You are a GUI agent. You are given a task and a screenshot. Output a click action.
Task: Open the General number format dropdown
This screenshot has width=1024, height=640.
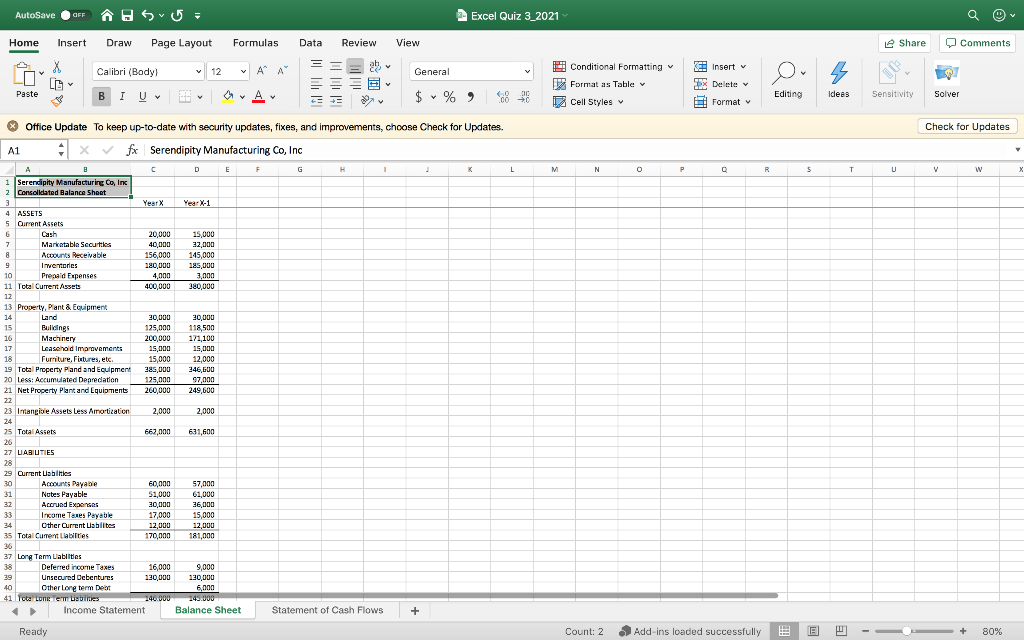tap(526, 71)
